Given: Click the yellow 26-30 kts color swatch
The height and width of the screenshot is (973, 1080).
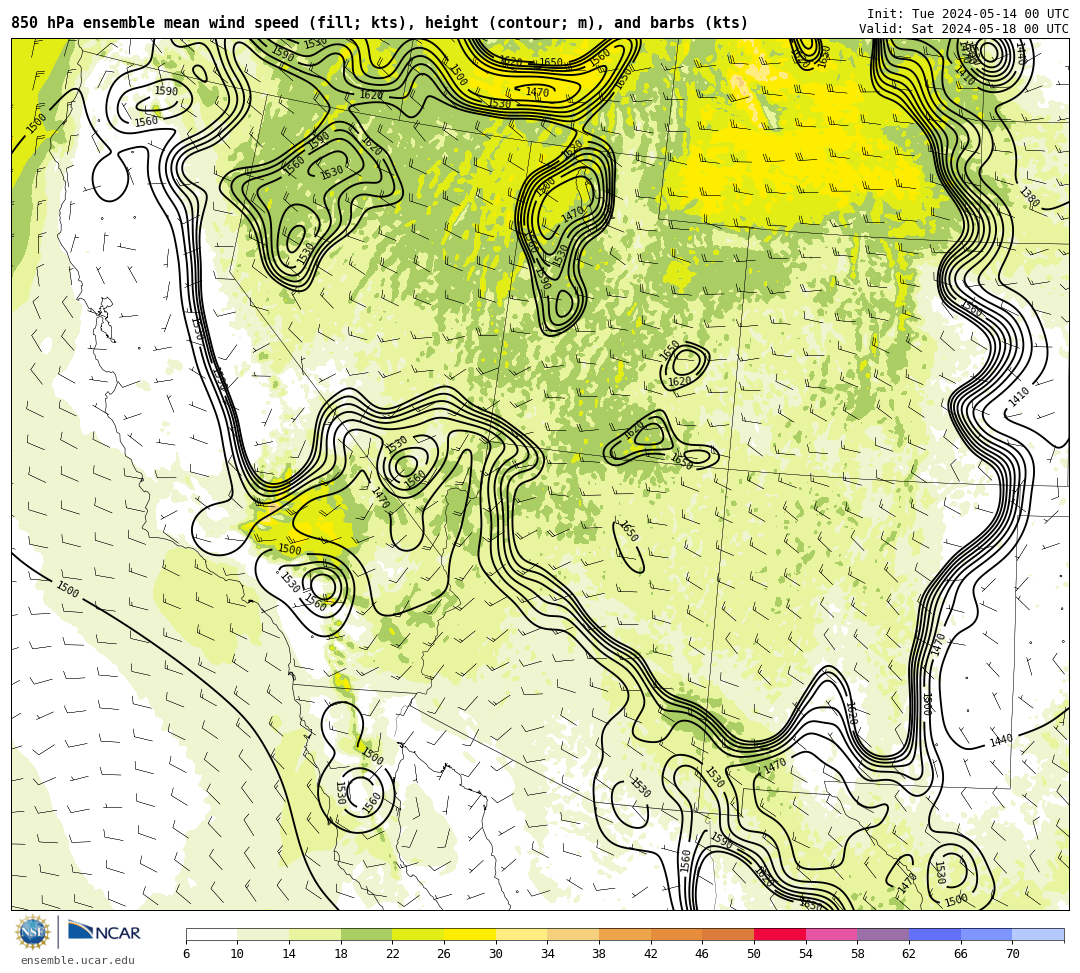Looking at the screenshot, I should [x=470, y=934].
